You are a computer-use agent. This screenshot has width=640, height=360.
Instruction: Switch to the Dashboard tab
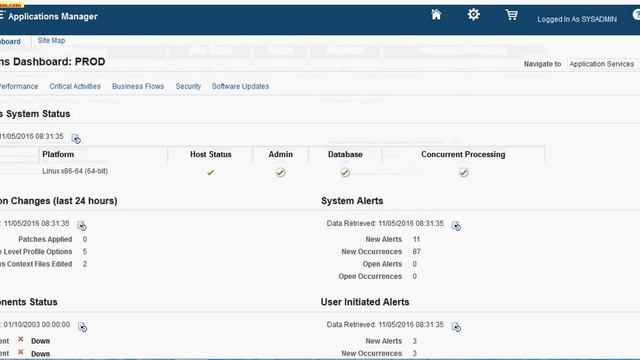click(x=10, y=42)
